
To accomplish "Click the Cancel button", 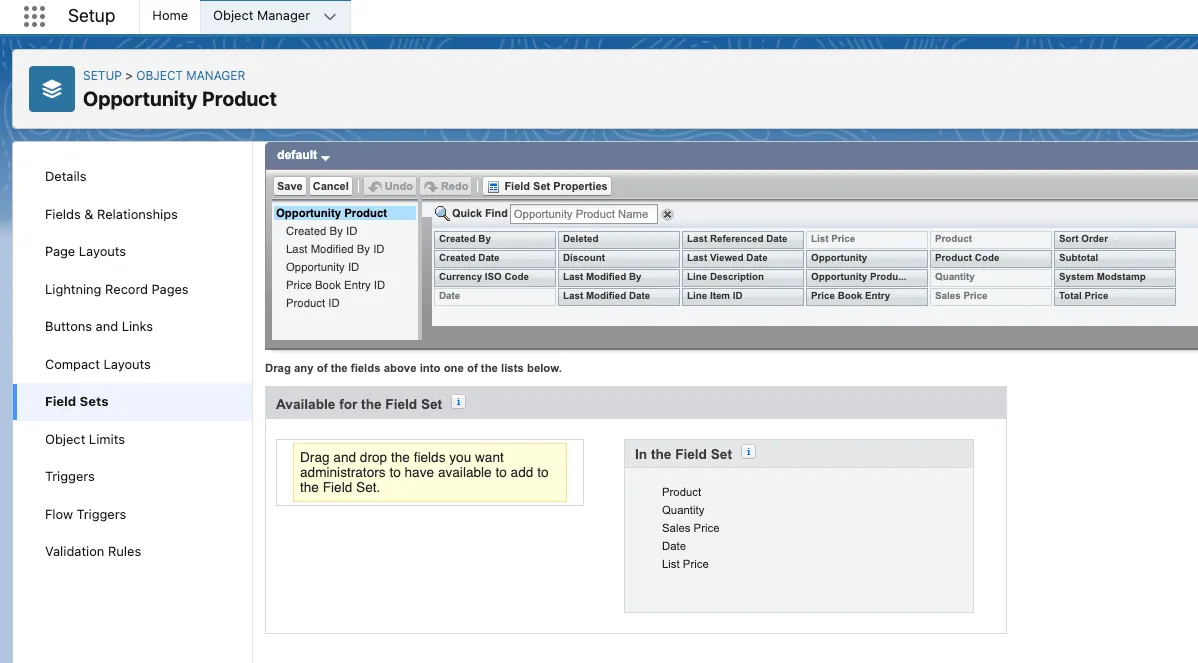I will tap(330, 186).
